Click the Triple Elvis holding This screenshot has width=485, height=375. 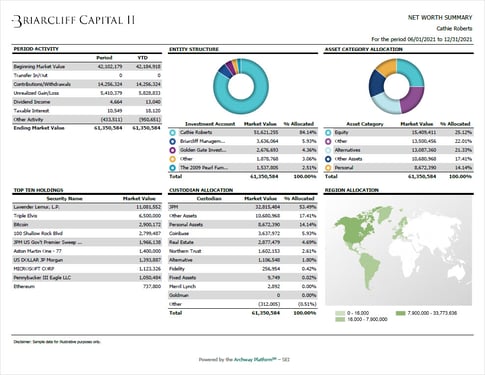(25, 216)
